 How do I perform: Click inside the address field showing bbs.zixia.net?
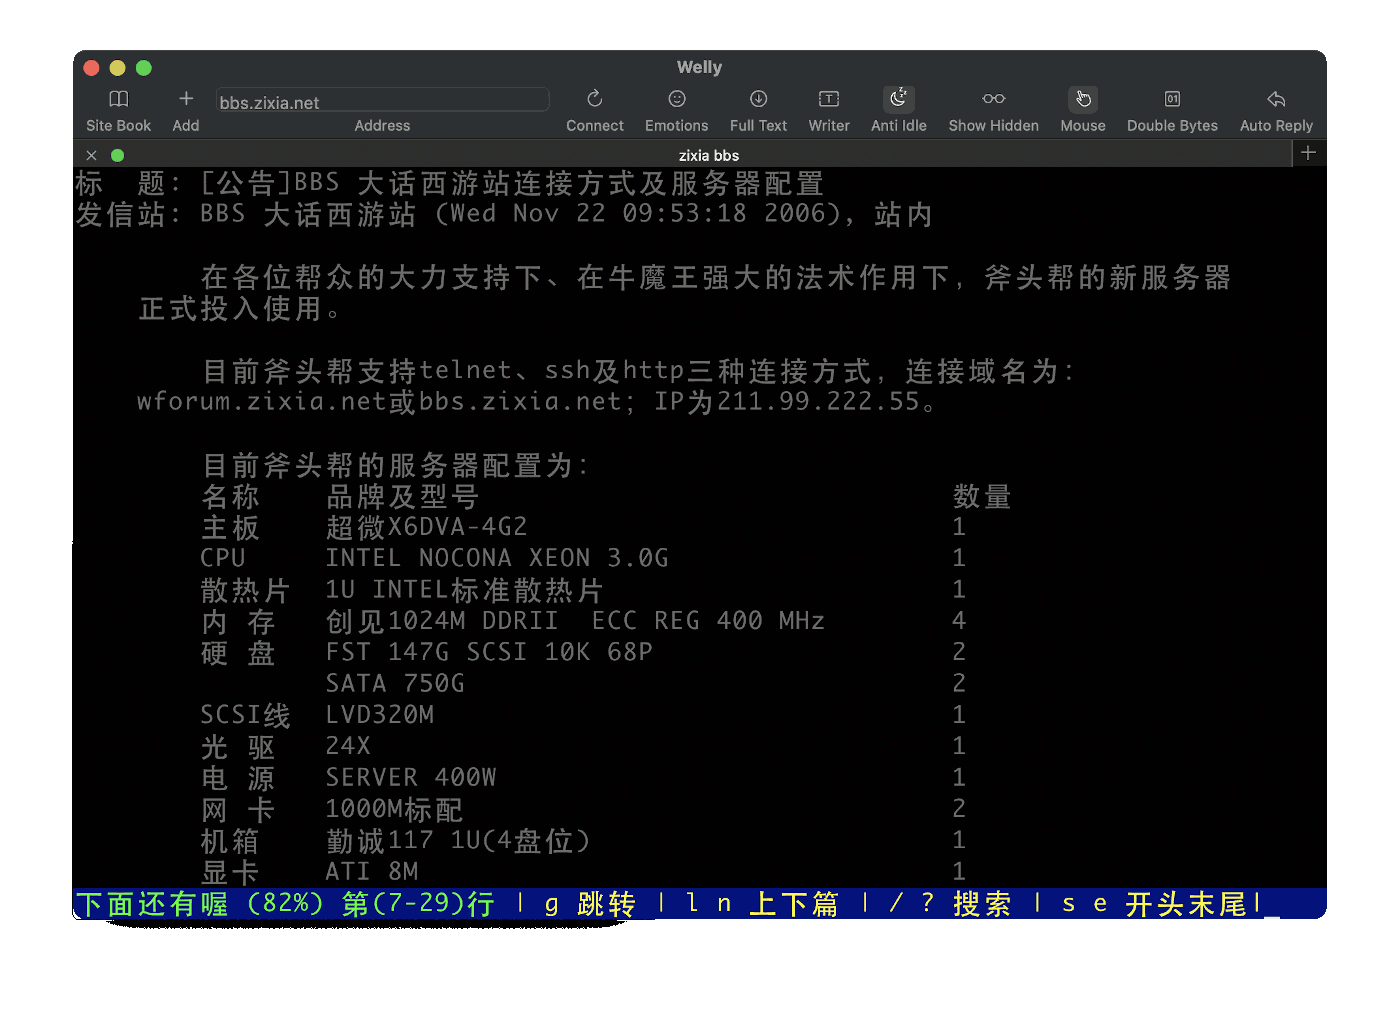coord(382,100)
